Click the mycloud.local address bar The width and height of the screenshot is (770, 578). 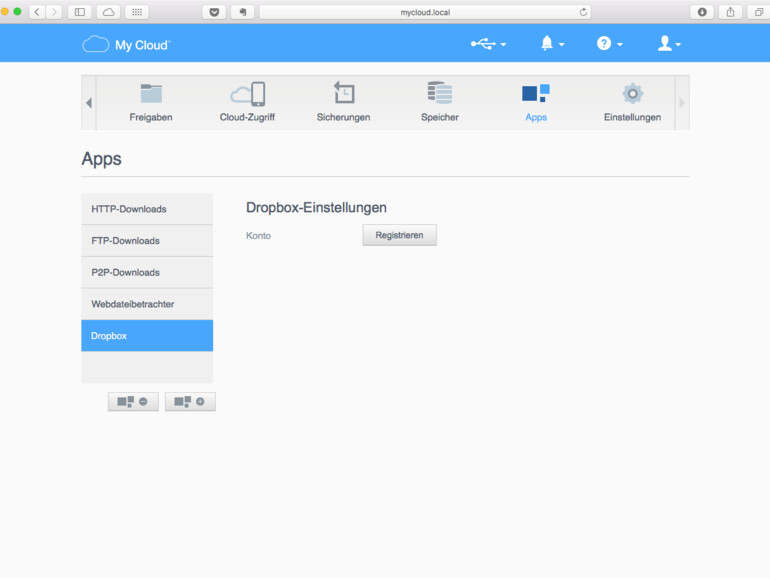425,12
